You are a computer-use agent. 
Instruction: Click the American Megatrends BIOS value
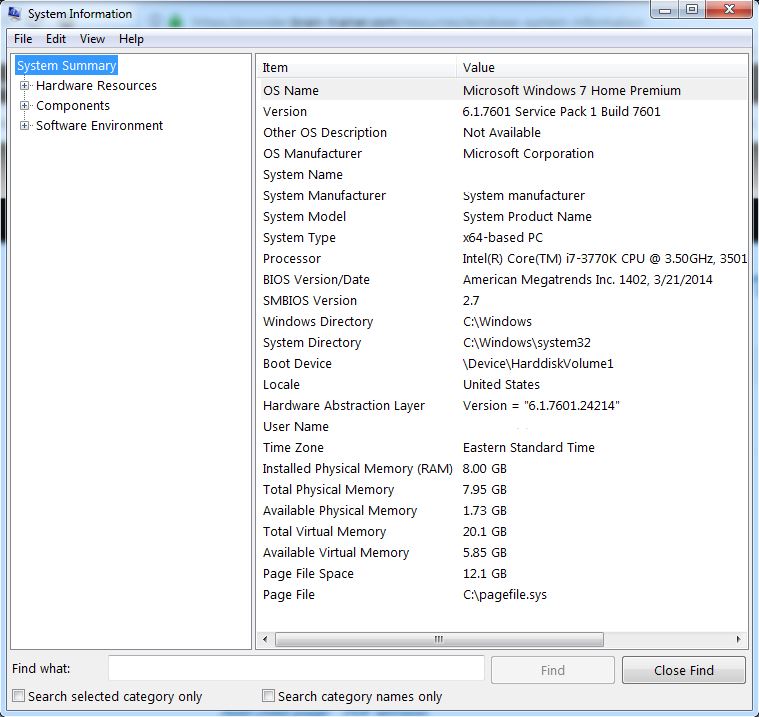(588, 280)
